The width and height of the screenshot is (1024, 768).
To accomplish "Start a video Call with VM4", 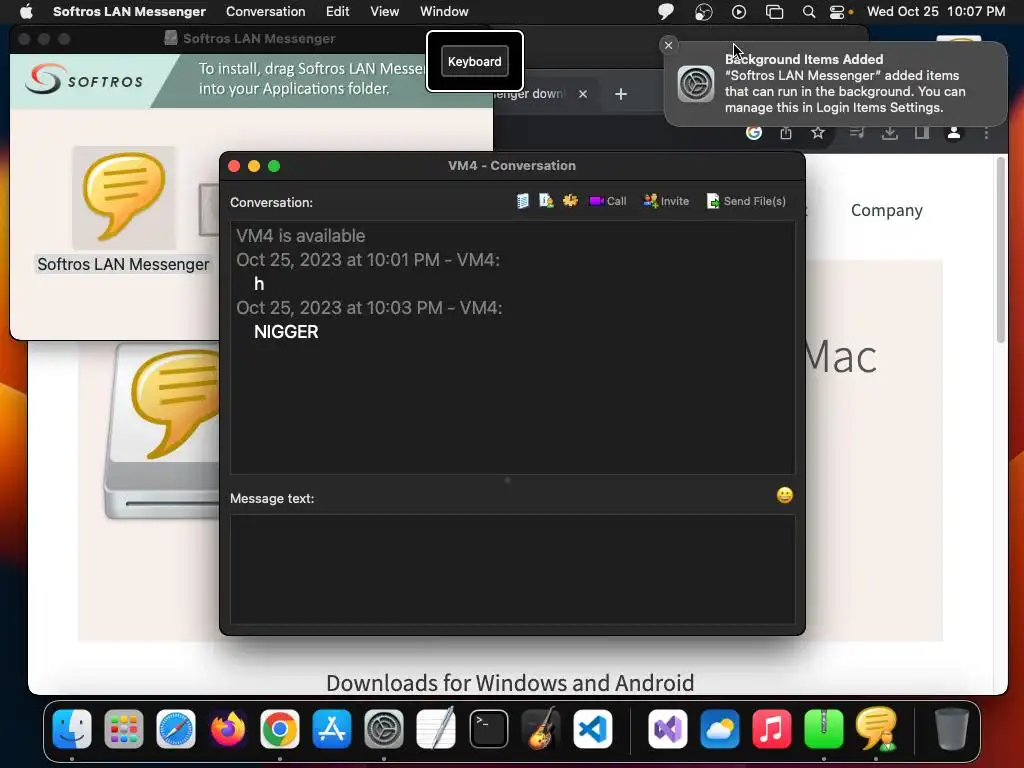I will tap(608, 201).
